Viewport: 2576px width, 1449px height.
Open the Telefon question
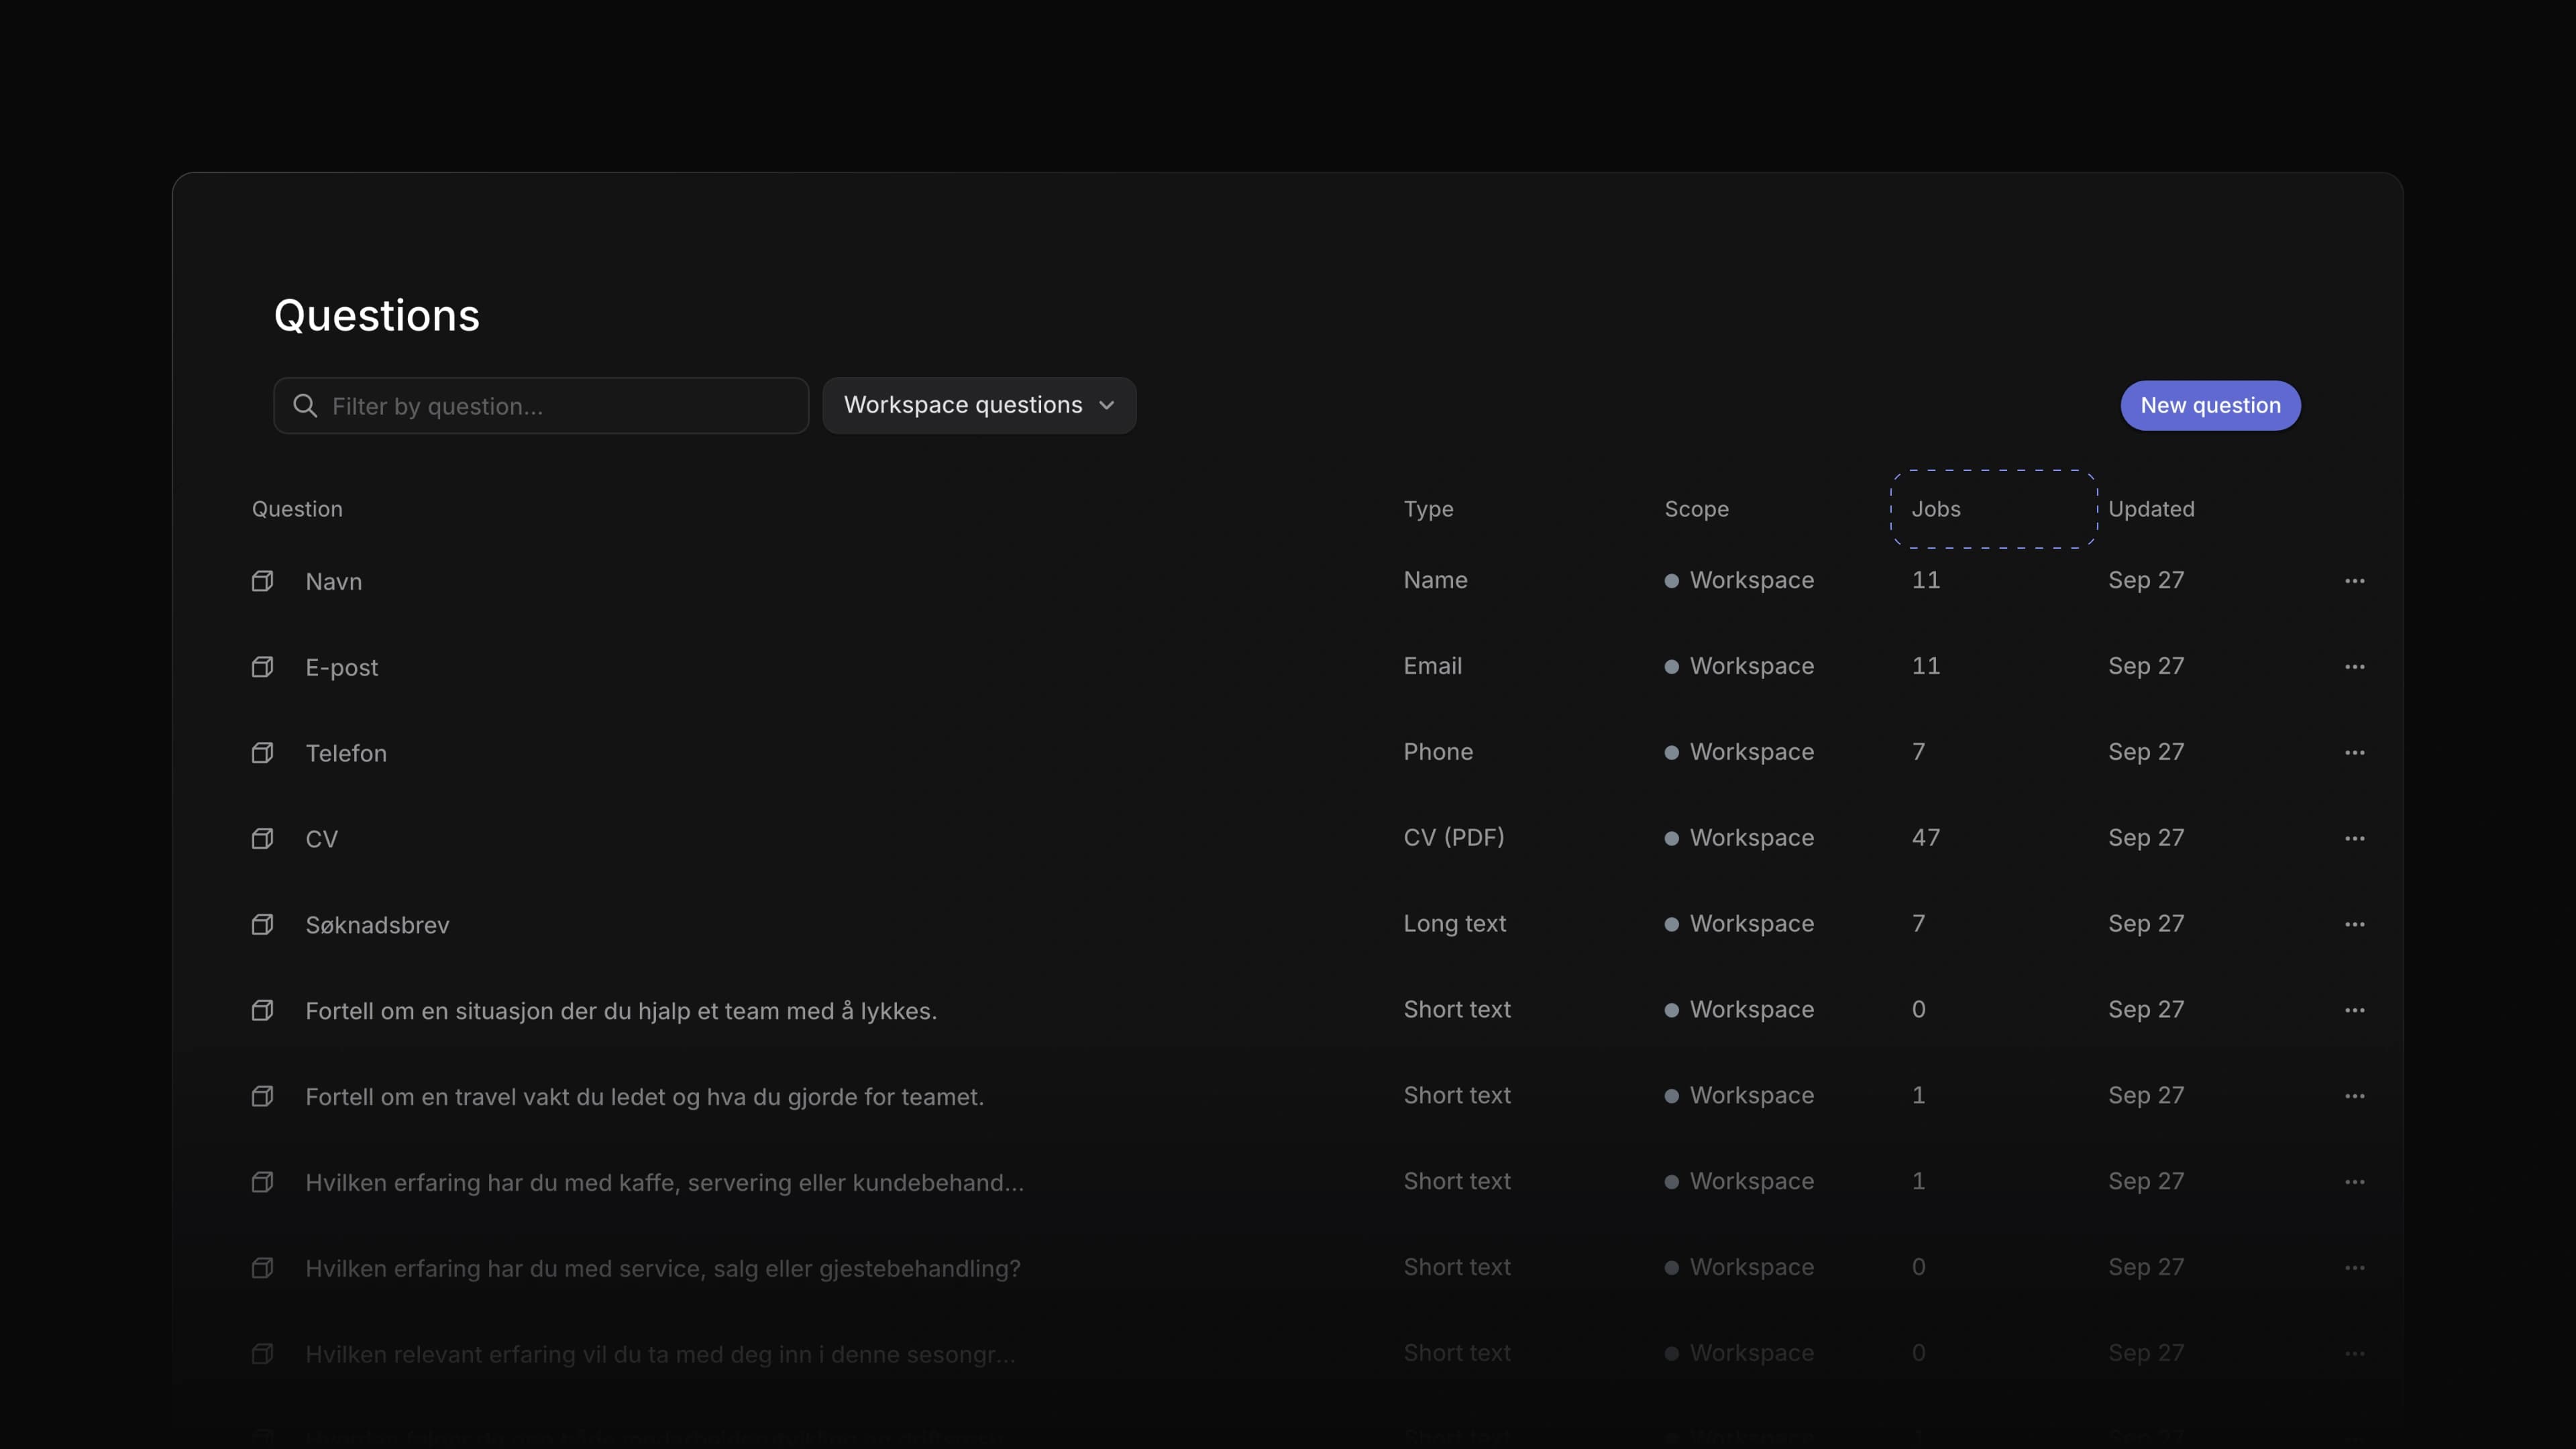[x=346, y=754]
